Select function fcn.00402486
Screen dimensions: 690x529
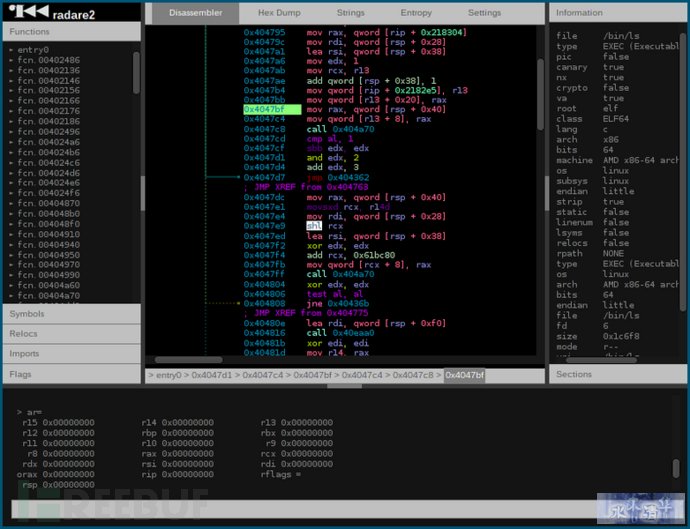pyautogui.click(x=48, y=60)
